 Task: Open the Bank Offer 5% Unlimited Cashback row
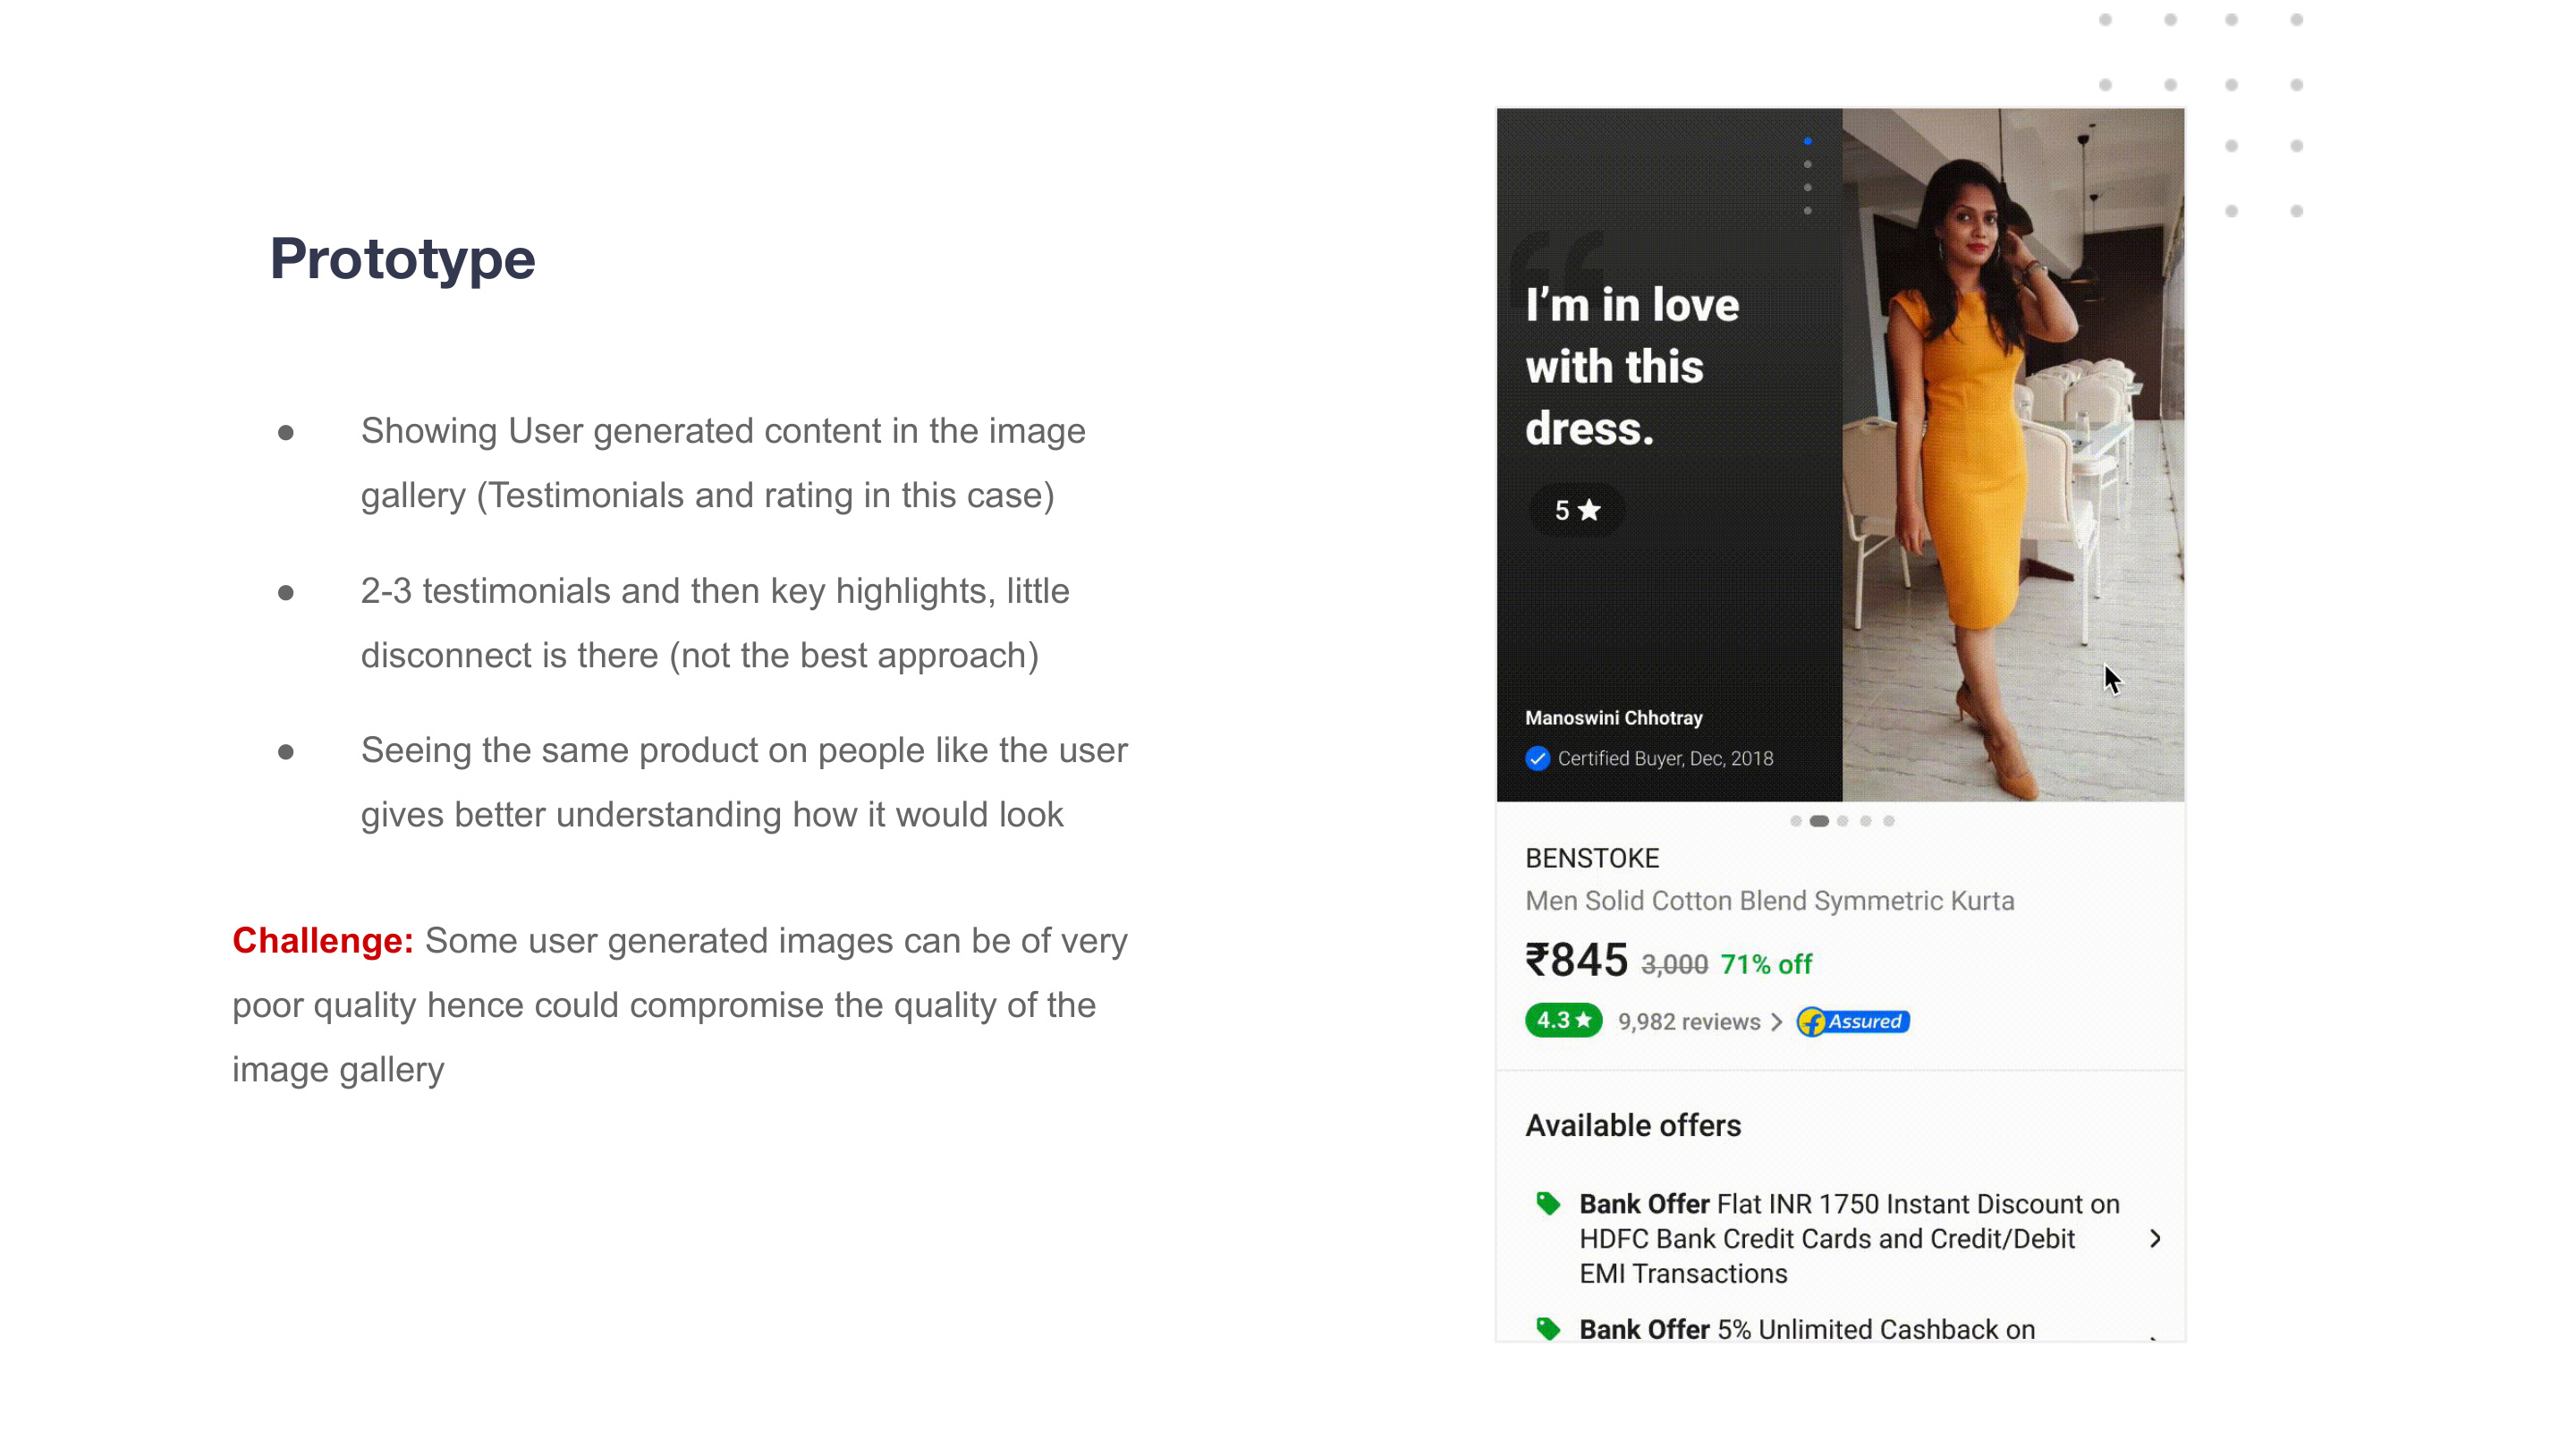click(x=1840, y=1328)
